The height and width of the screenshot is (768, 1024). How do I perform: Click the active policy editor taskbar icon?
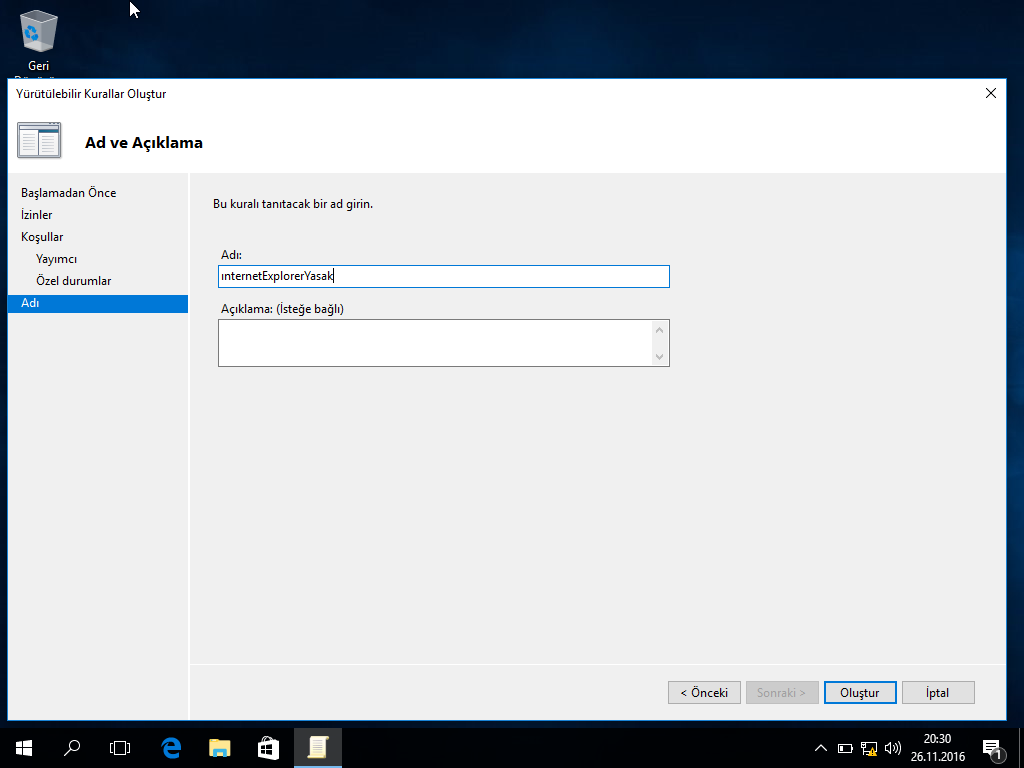coord(318,747)
